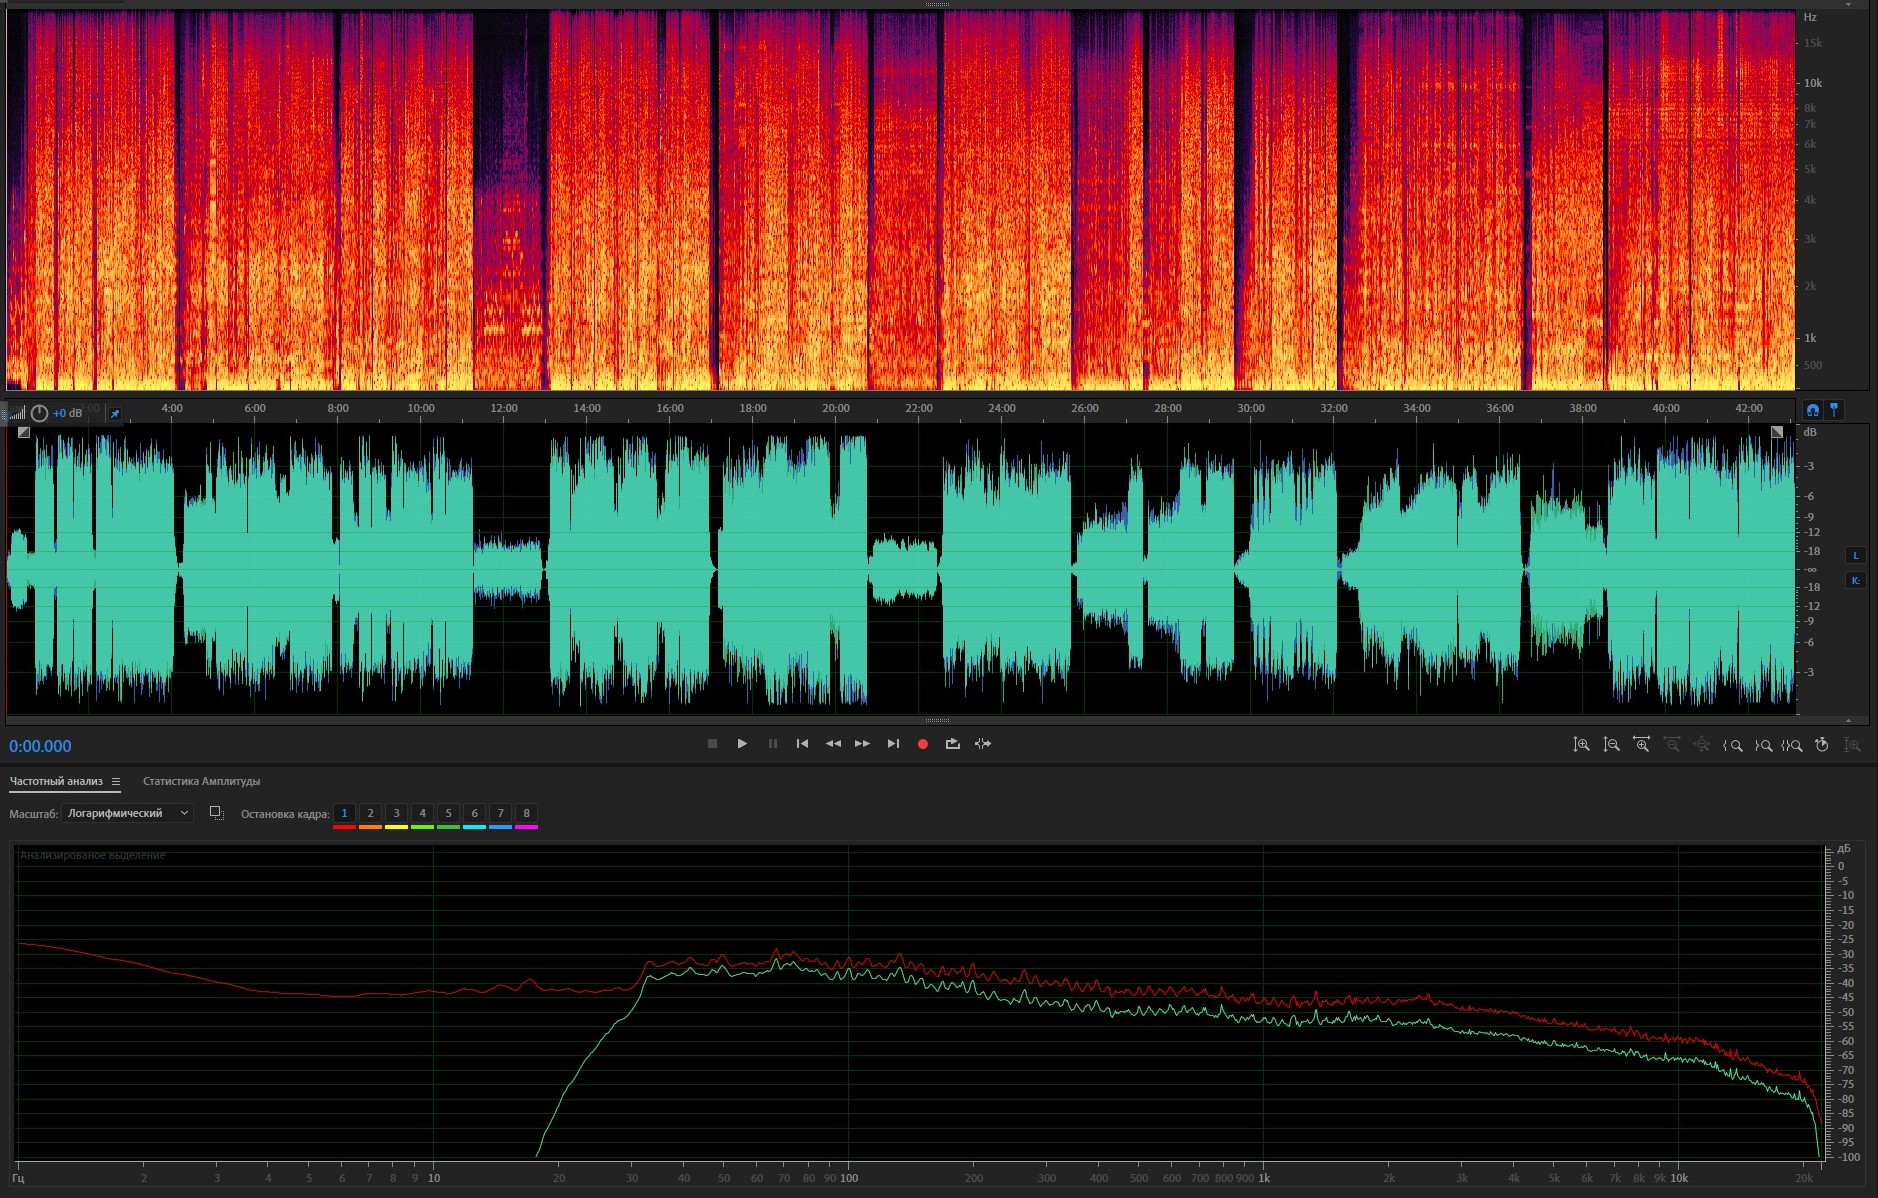Click frame hold button 1
This screenshot has height=1198, width=1878.
coord(344,814)
